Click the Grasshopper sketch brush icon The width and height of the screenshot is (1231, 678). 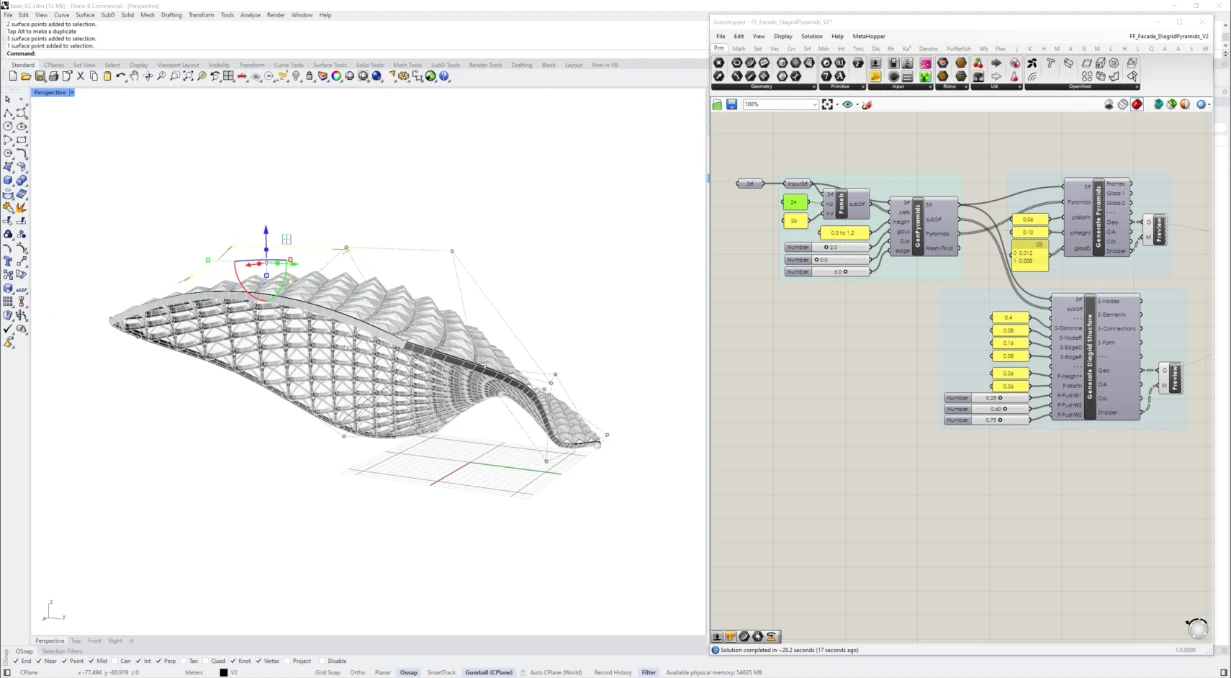867,104
